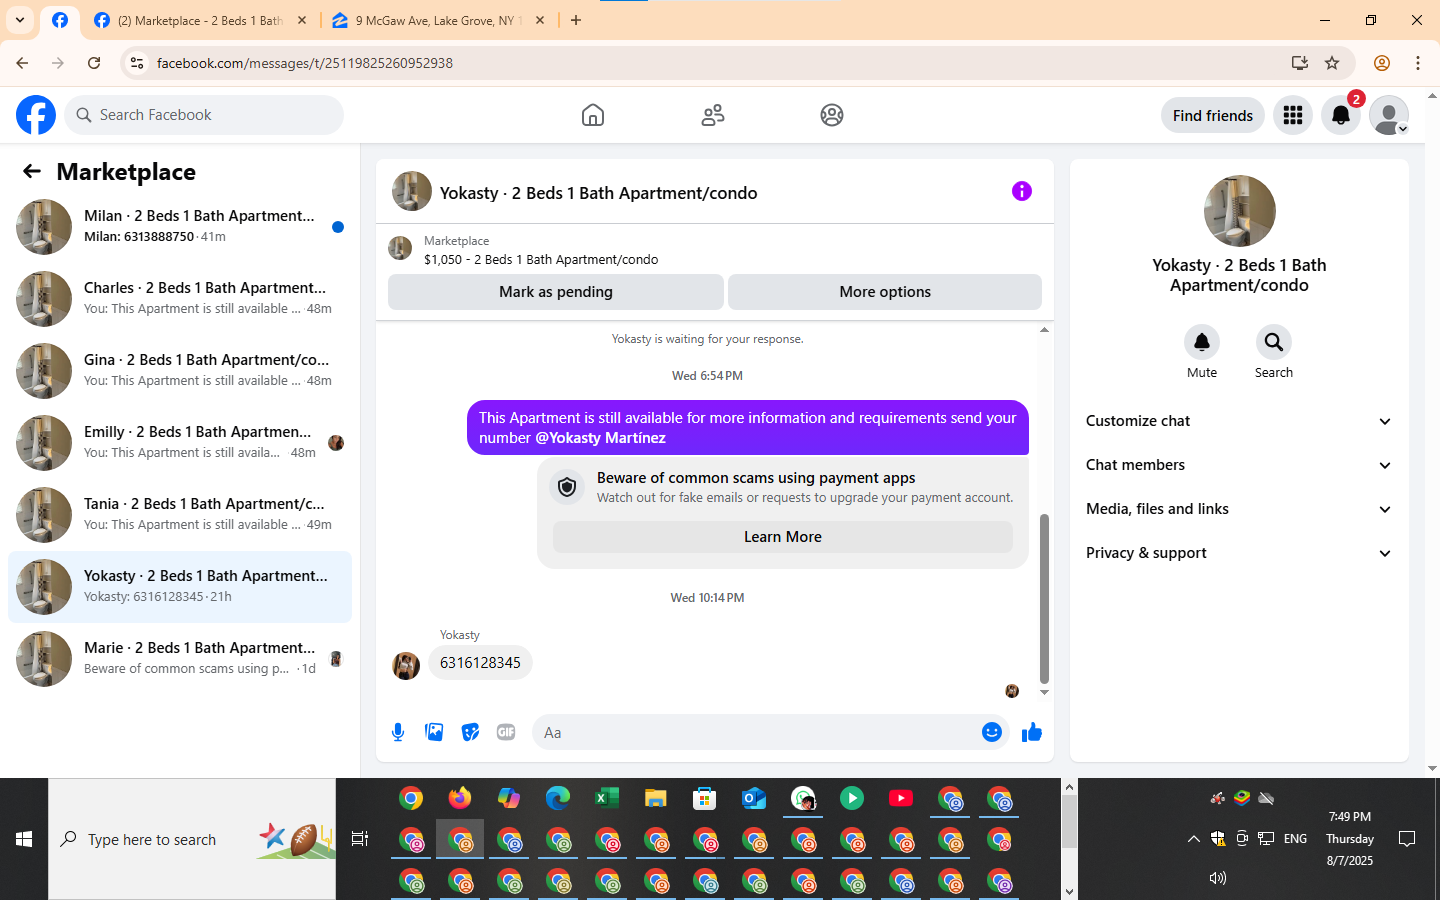Open Milan's conversation
1440x900 pixels.
coord(180,227)
